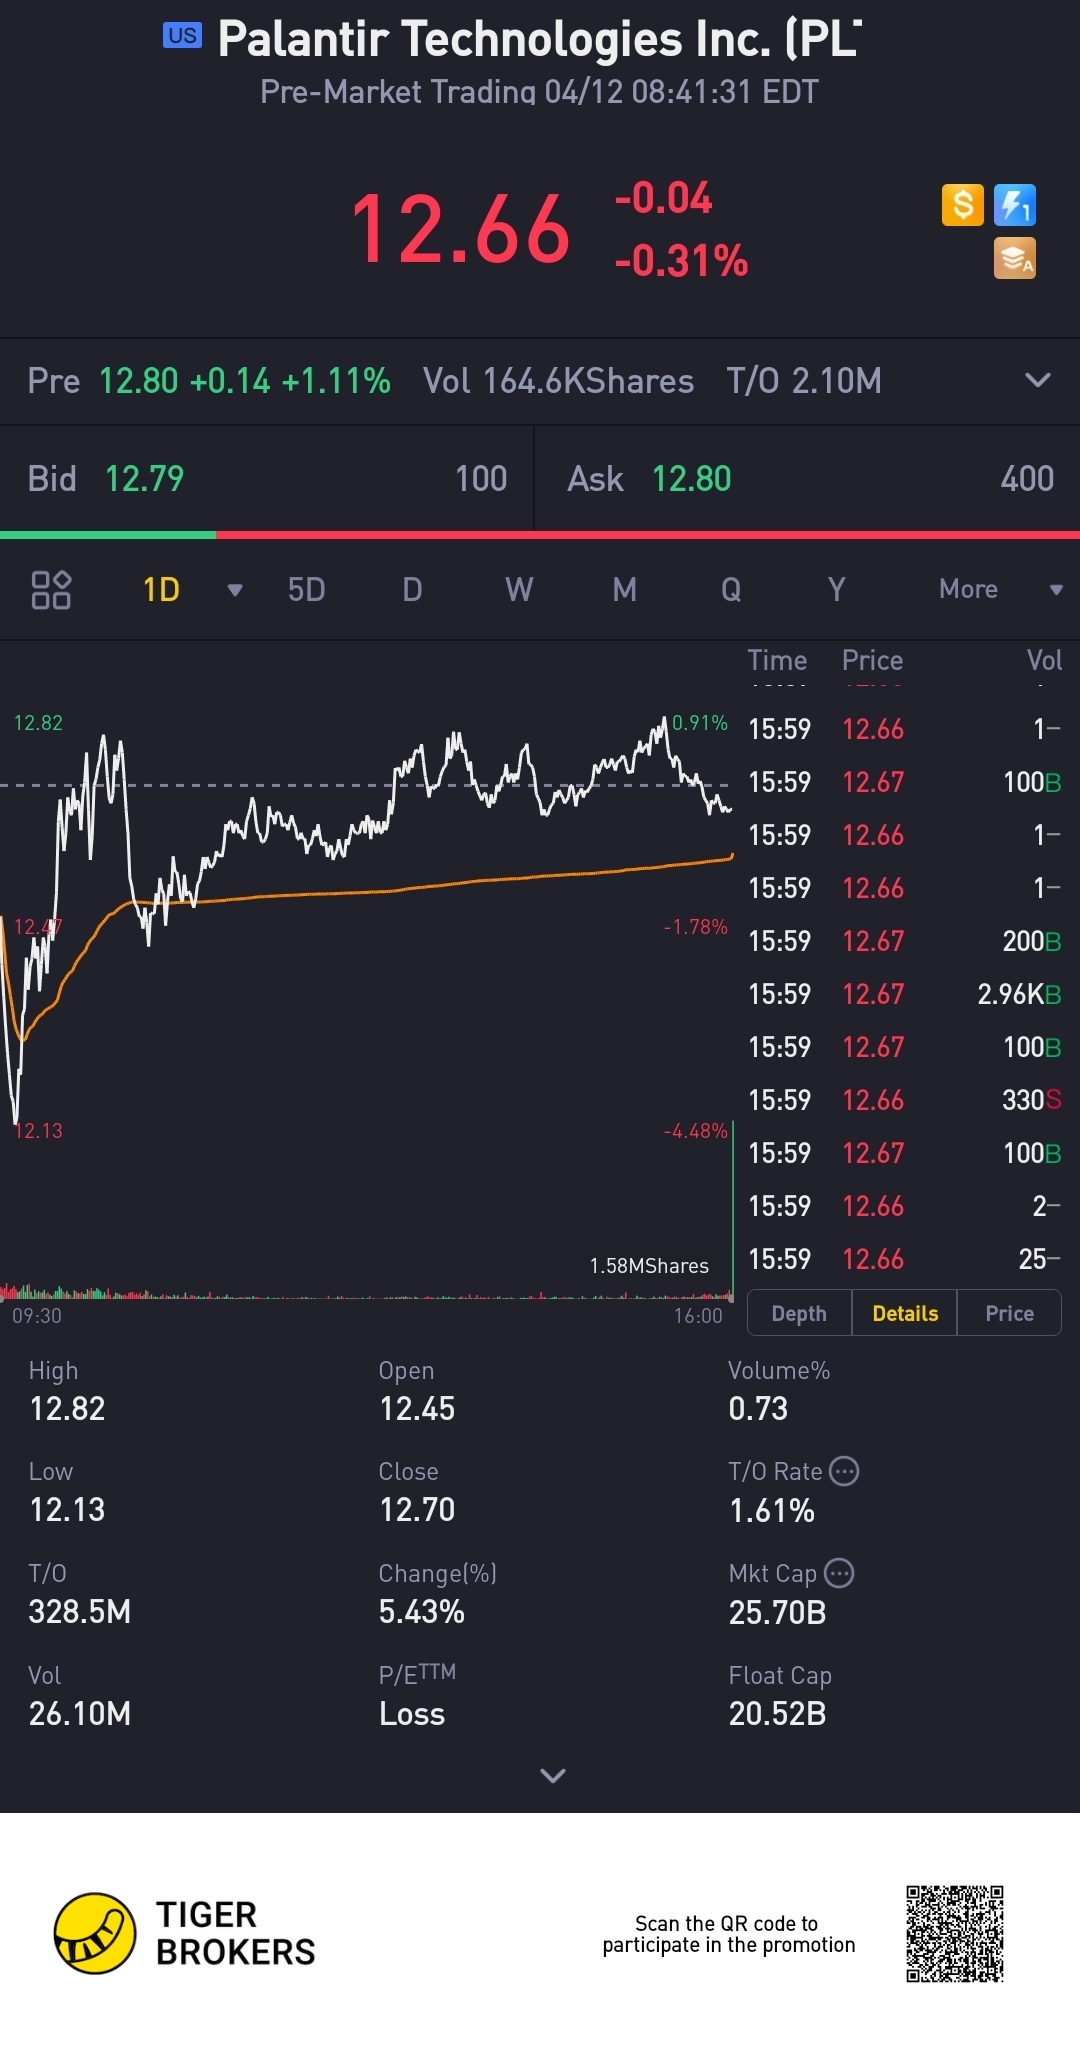The height and width of the screenshot is (2055, 1080).
Task: Open the chart layout grid icon
Action: (x=51, y=589)
